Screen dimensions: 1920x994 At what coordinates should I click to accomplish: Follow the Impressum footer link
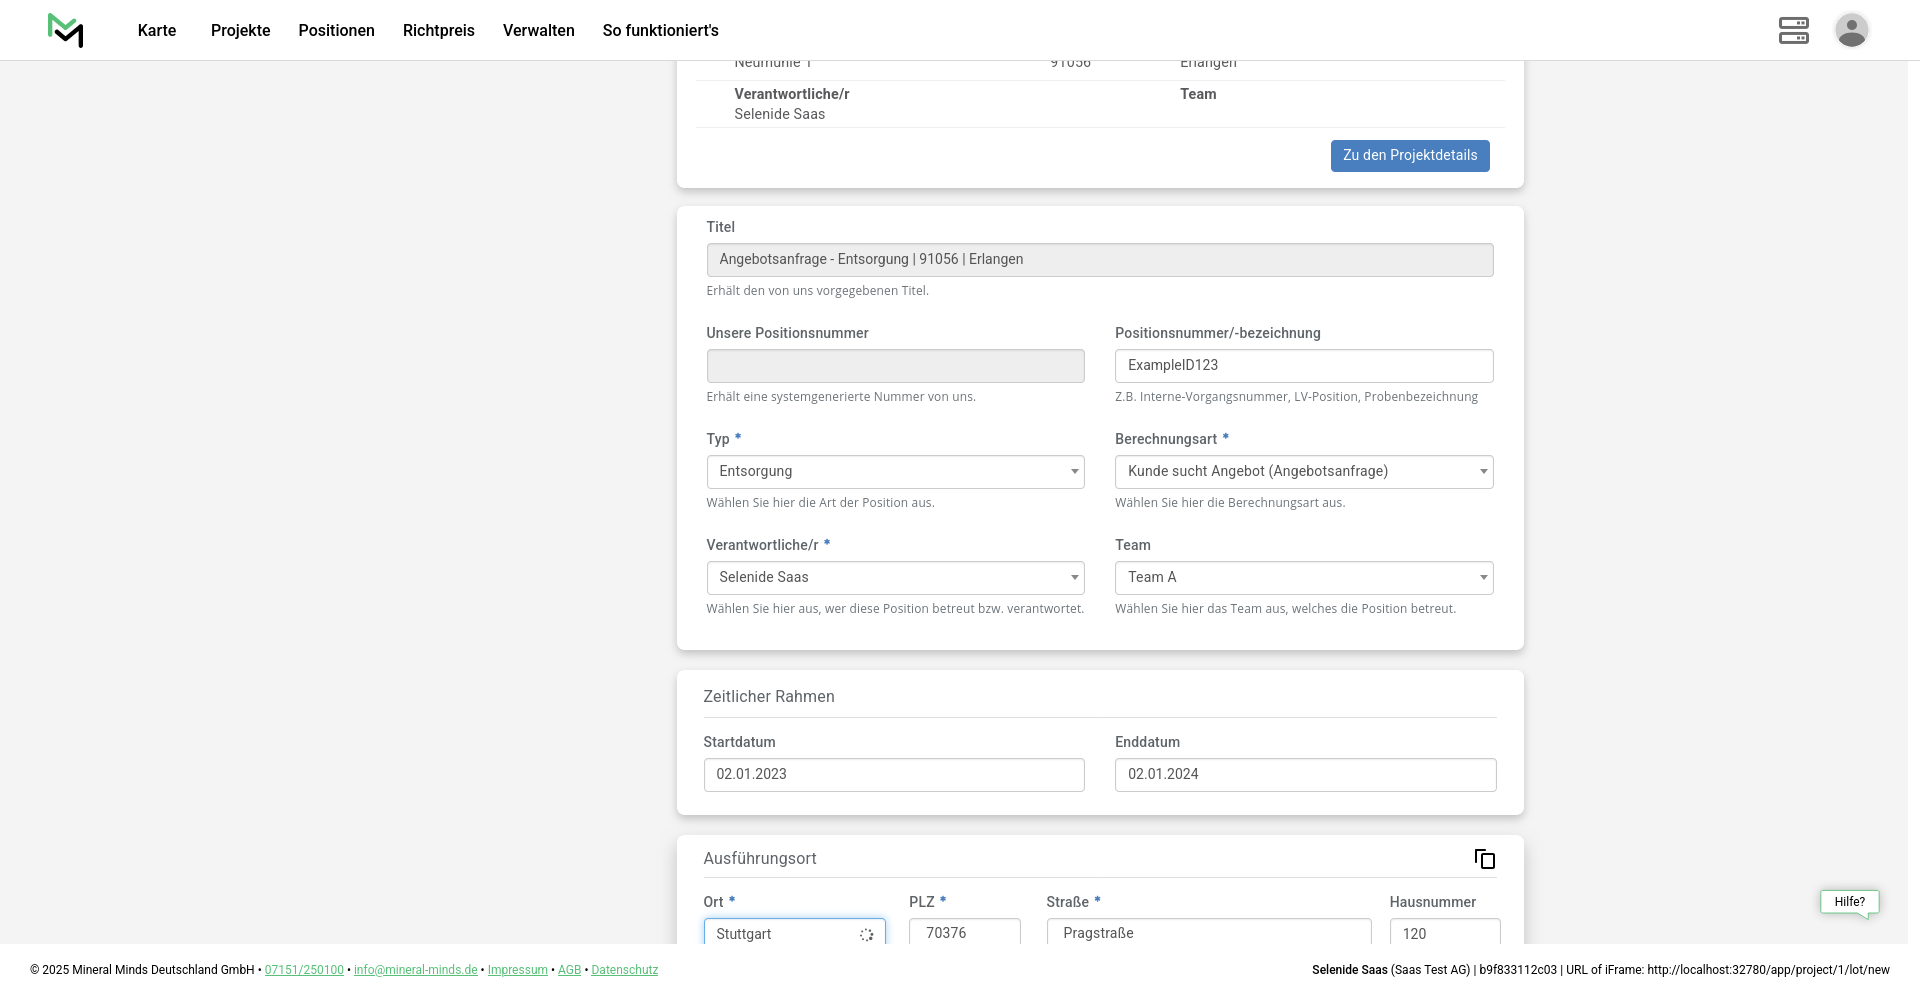click(517, 970)
